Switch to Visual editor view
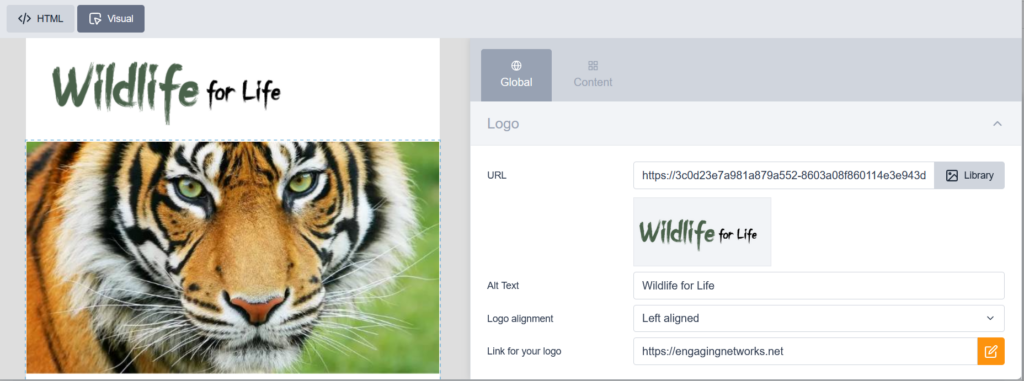Image resolution: width=1024 pixels, height=381 pixels. coord(111,18)
